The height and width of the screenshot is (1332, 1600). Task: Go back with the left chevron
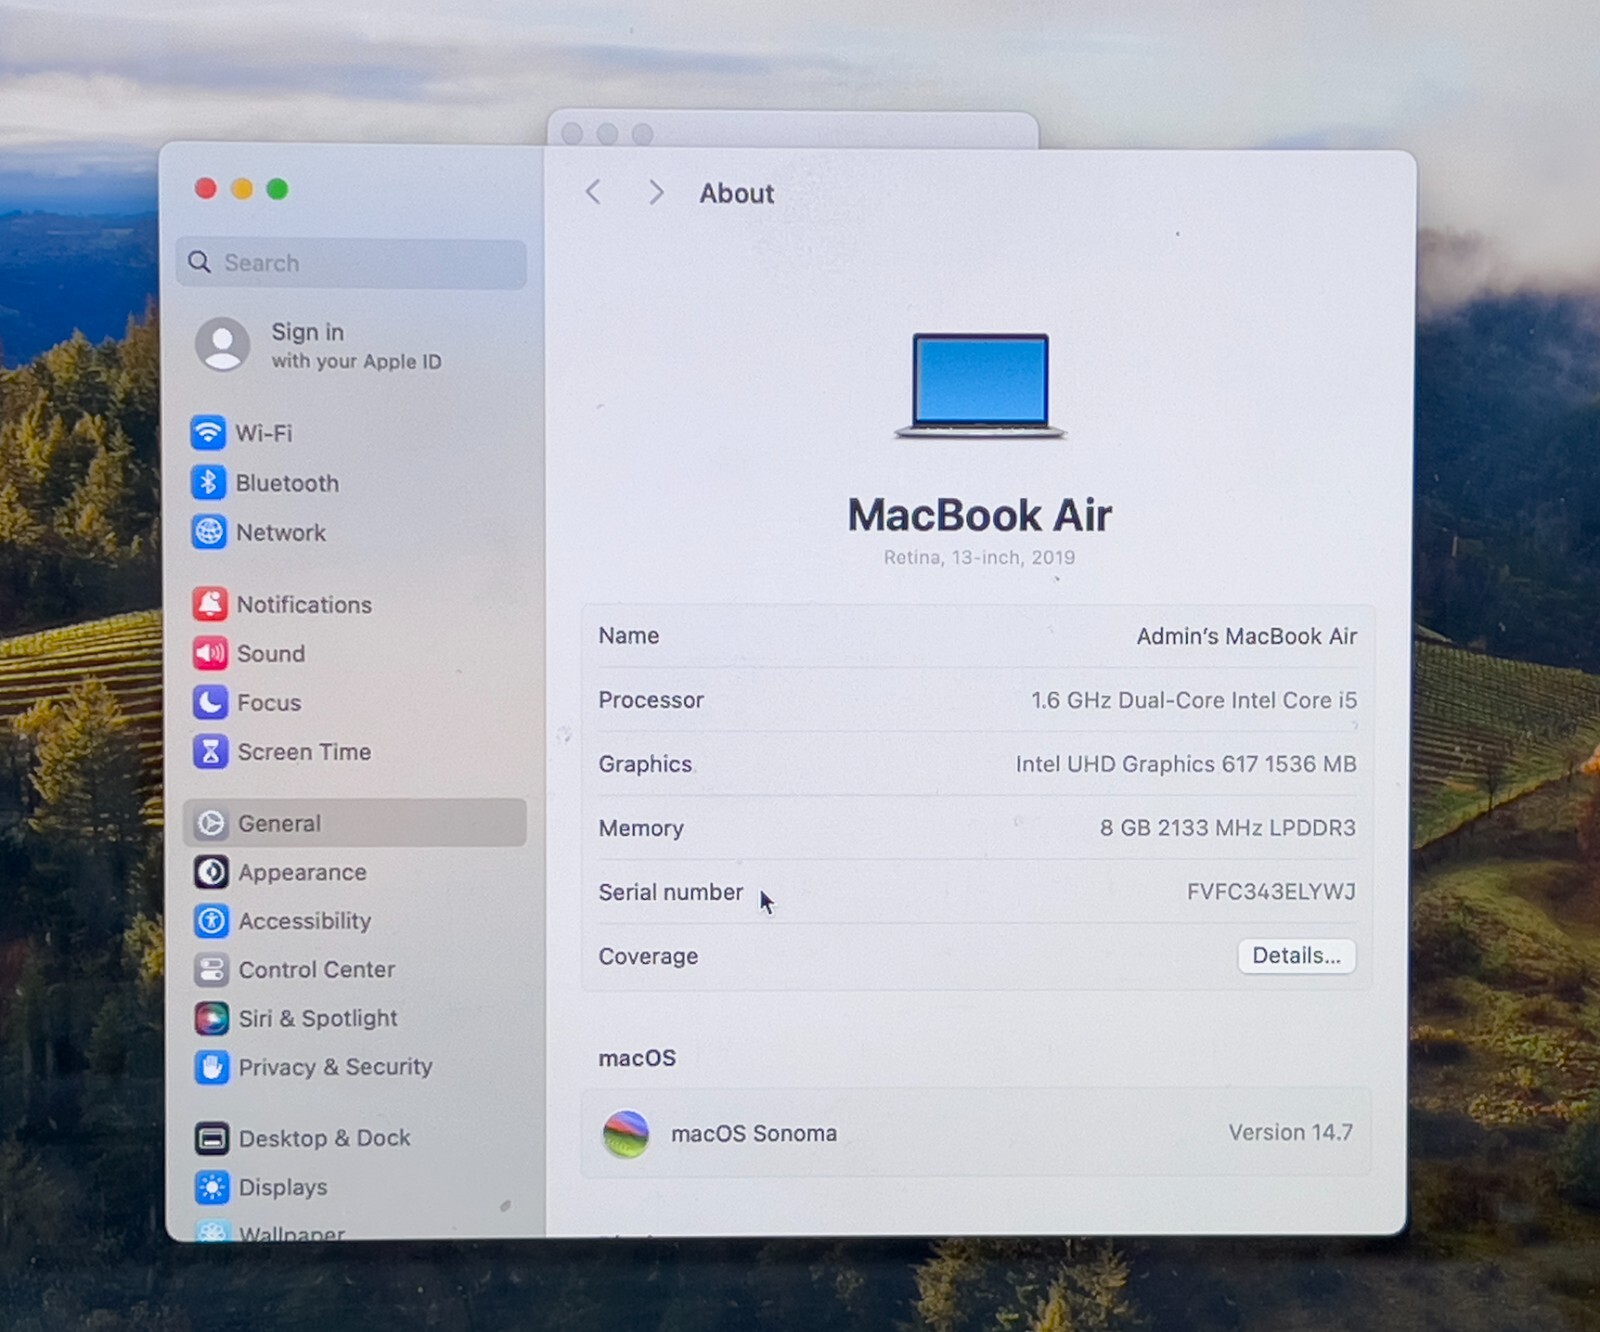coord(593,192)
